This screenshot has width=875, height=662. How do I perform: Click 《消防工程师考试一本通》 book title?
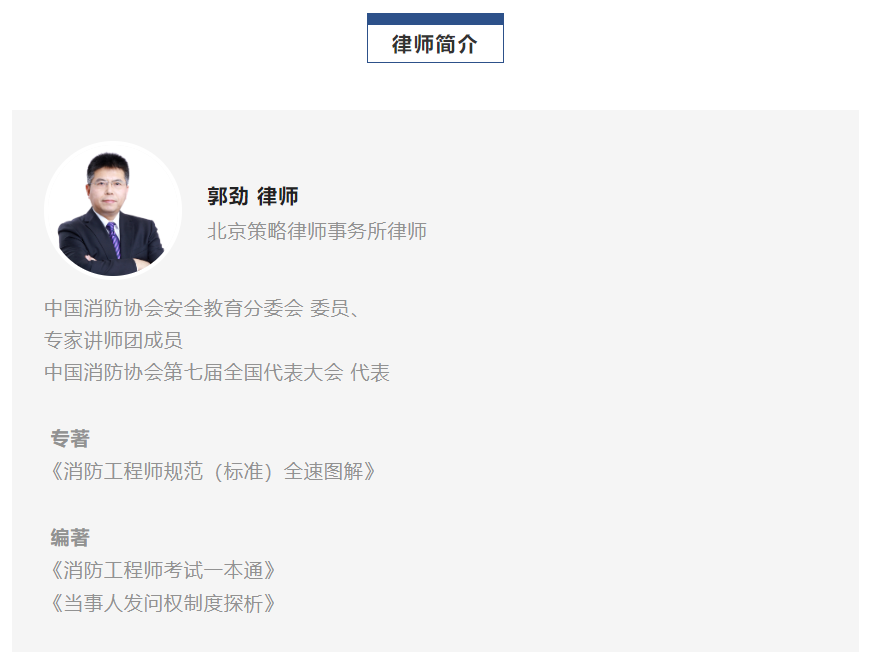point(162,570)
